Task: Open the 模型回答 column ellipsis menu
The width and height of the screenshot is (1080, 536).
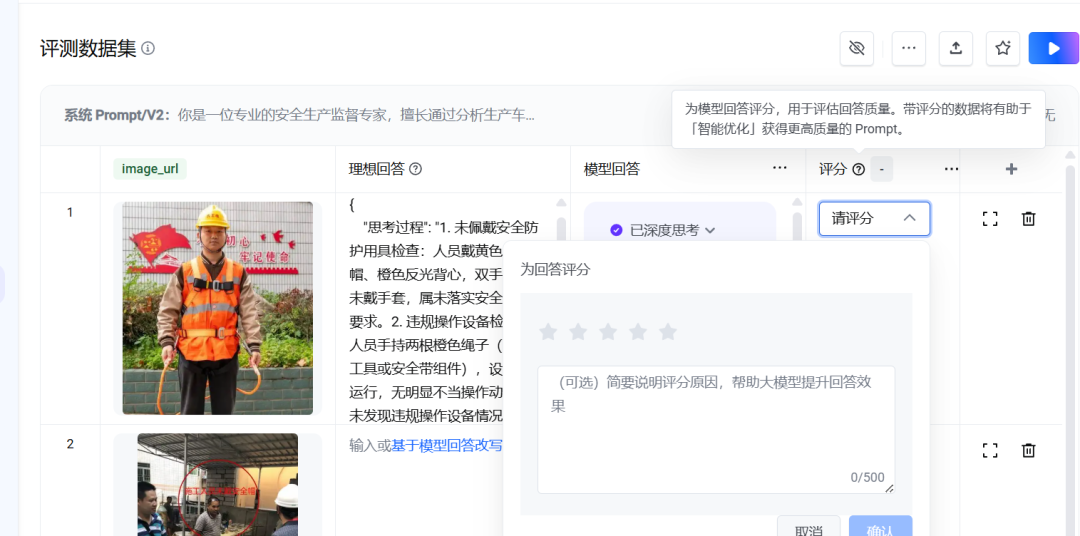Action: pos(780,168)
